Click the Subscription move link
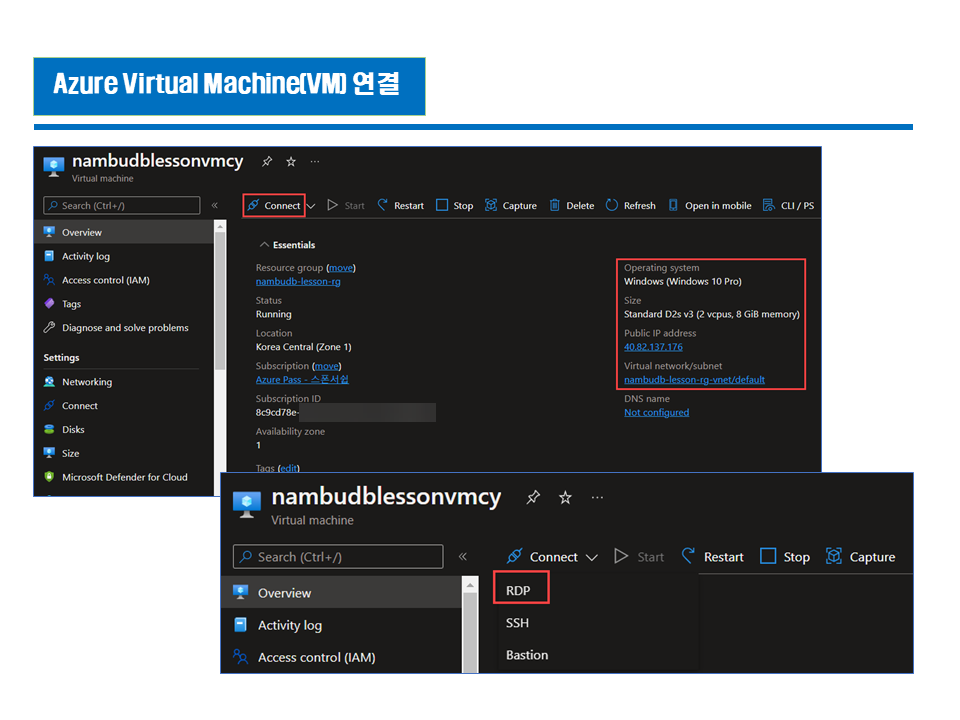Viewport: 960px width, 720px height. [x=326, y=366]
